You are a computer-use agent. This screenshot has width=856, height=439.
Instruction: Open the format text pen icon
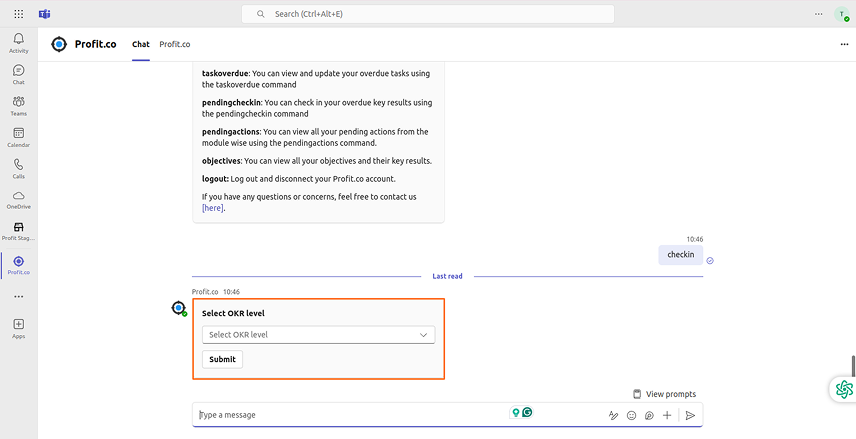[613, 415]
